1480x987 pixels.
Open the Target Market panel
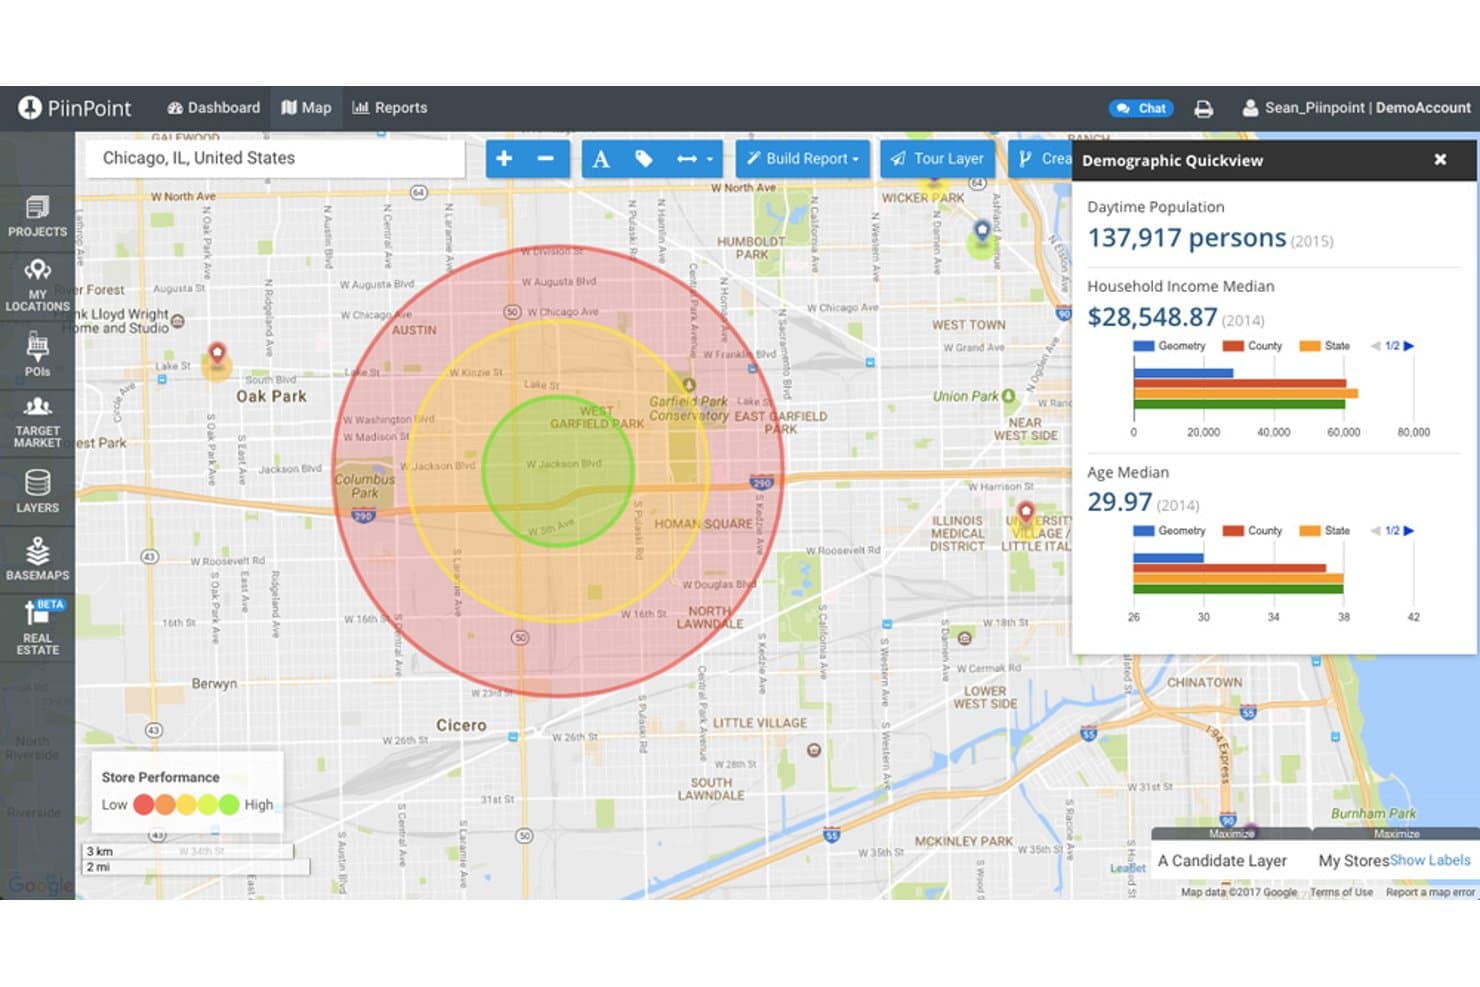click(x=37, y=422)
